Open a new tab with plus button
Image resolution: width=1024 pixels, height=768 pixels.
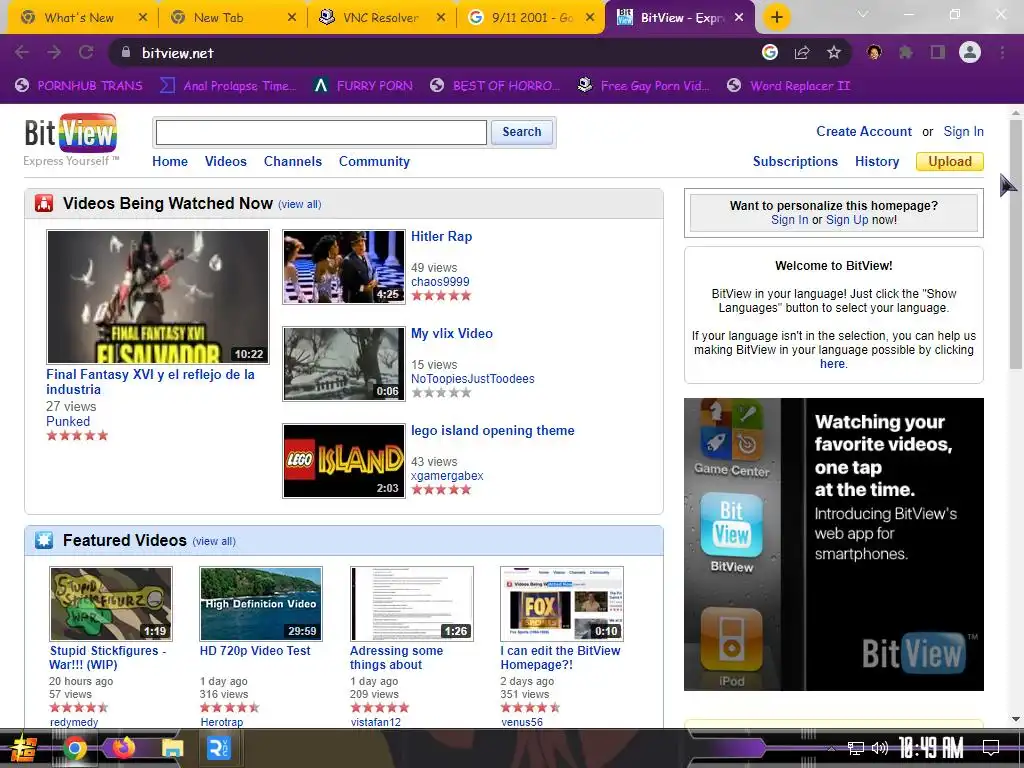tap(776, 17)
